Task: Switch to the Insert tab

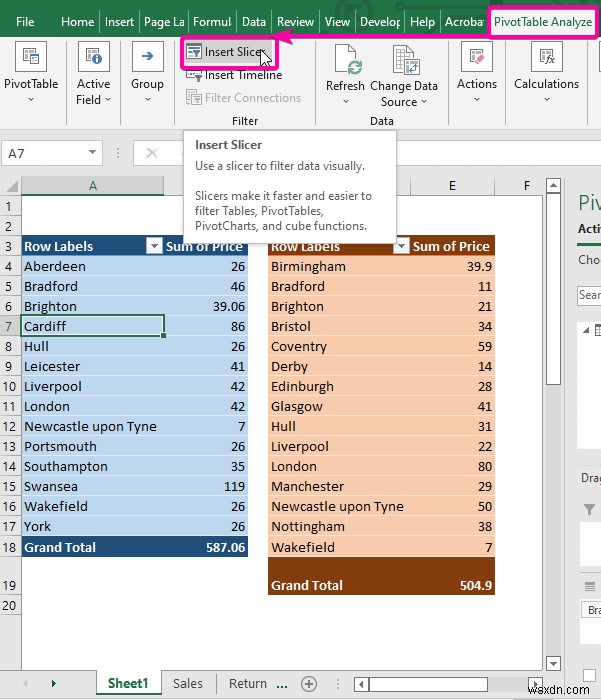Action: (119, 21)
